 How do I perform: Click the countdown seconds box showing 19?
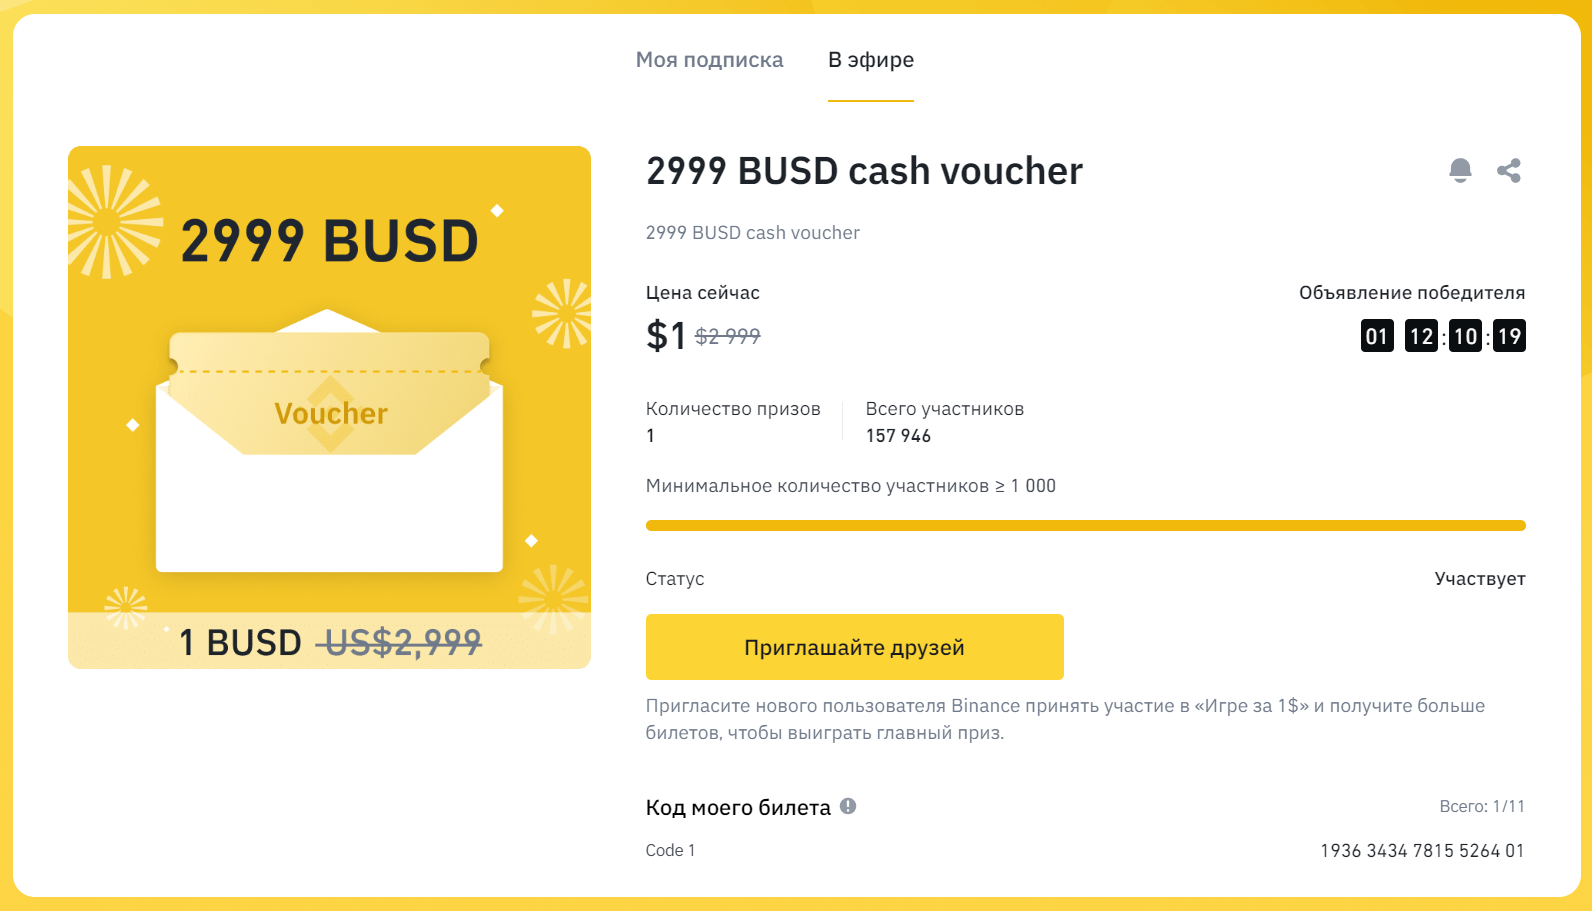(x=1509, y=336)
